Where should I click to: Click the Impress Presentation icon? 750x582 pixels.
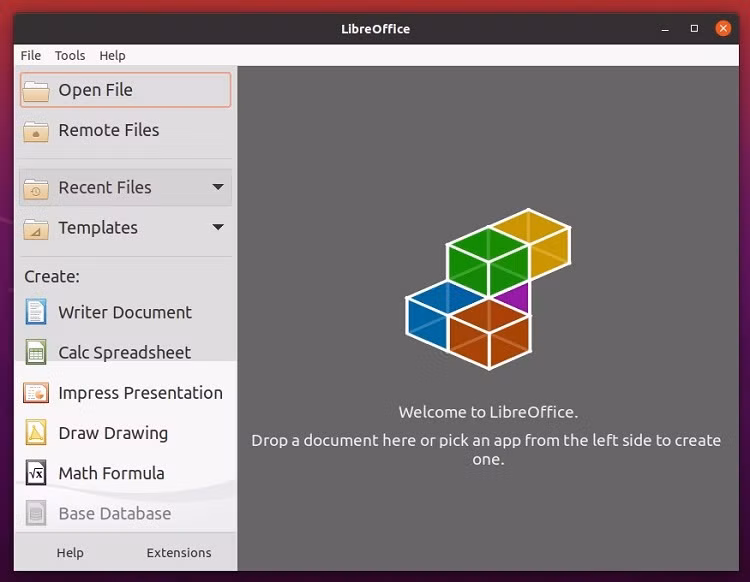click(36, 393)
